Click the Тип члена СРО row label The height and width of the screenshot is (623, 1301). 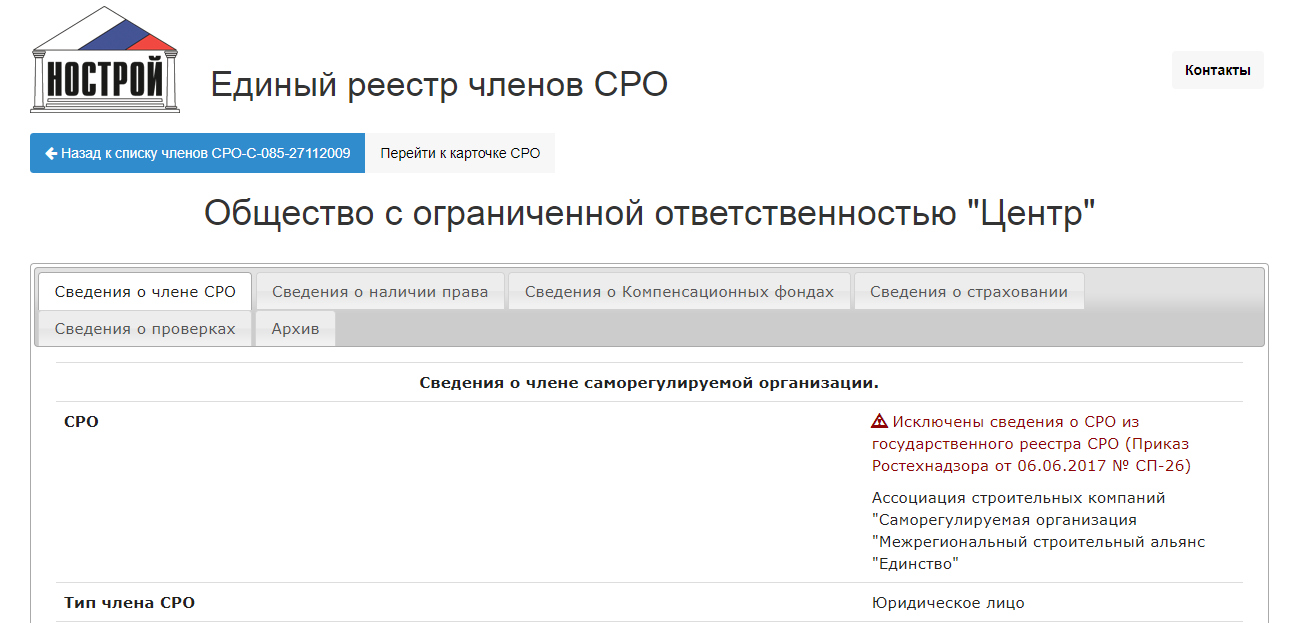pyautogui.click(x=129, y=603)
